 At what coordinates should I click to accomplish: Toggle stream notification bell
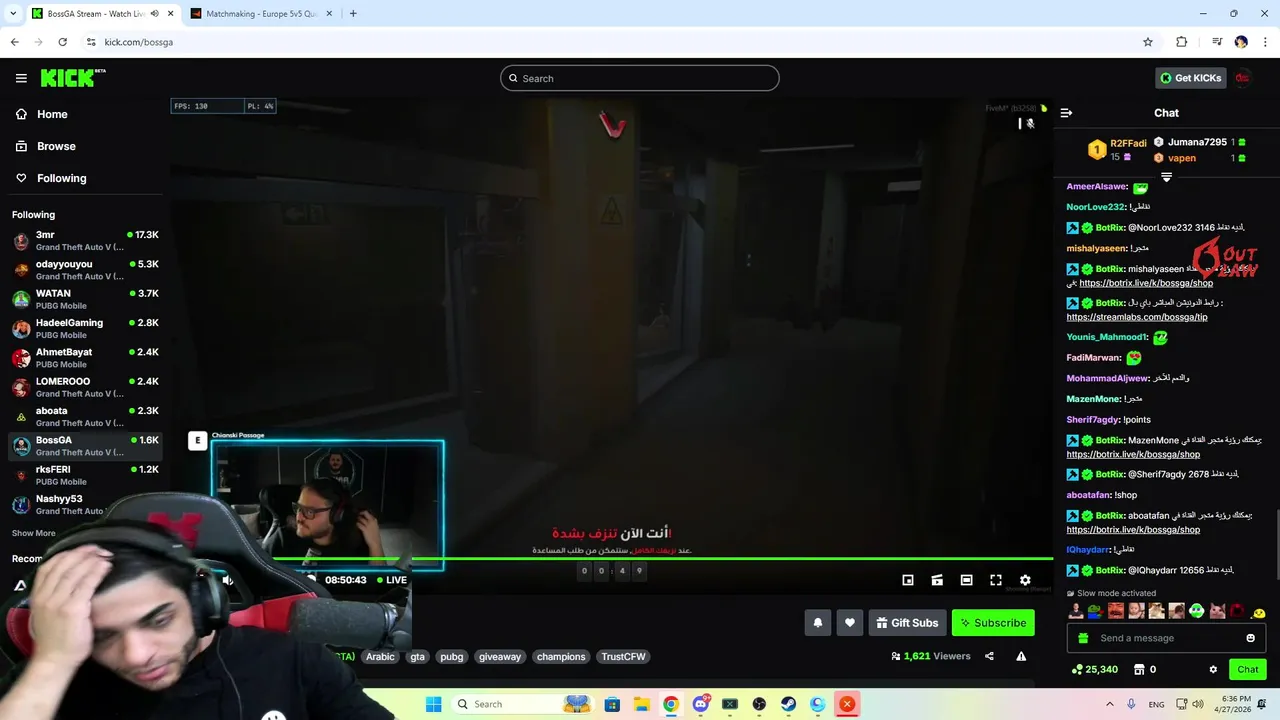click(818, 623)
